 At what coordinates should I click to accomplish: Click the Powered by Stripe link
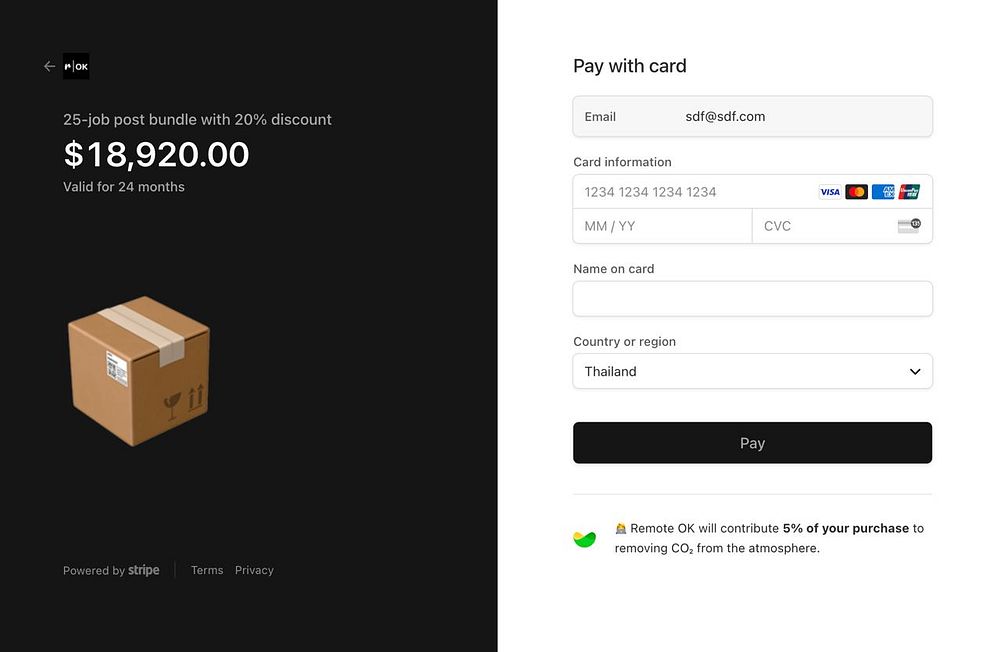[111, 570]
